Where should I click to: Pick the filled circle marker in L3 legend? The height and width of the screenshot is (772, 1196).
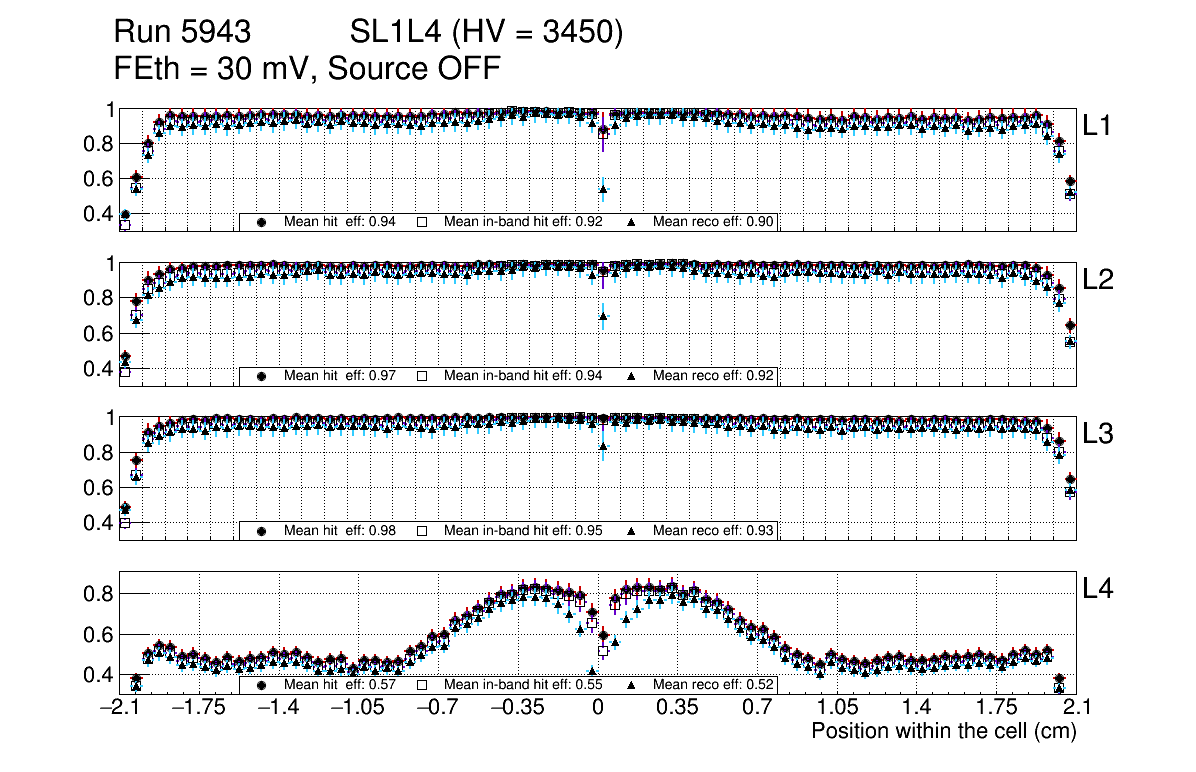262,530
